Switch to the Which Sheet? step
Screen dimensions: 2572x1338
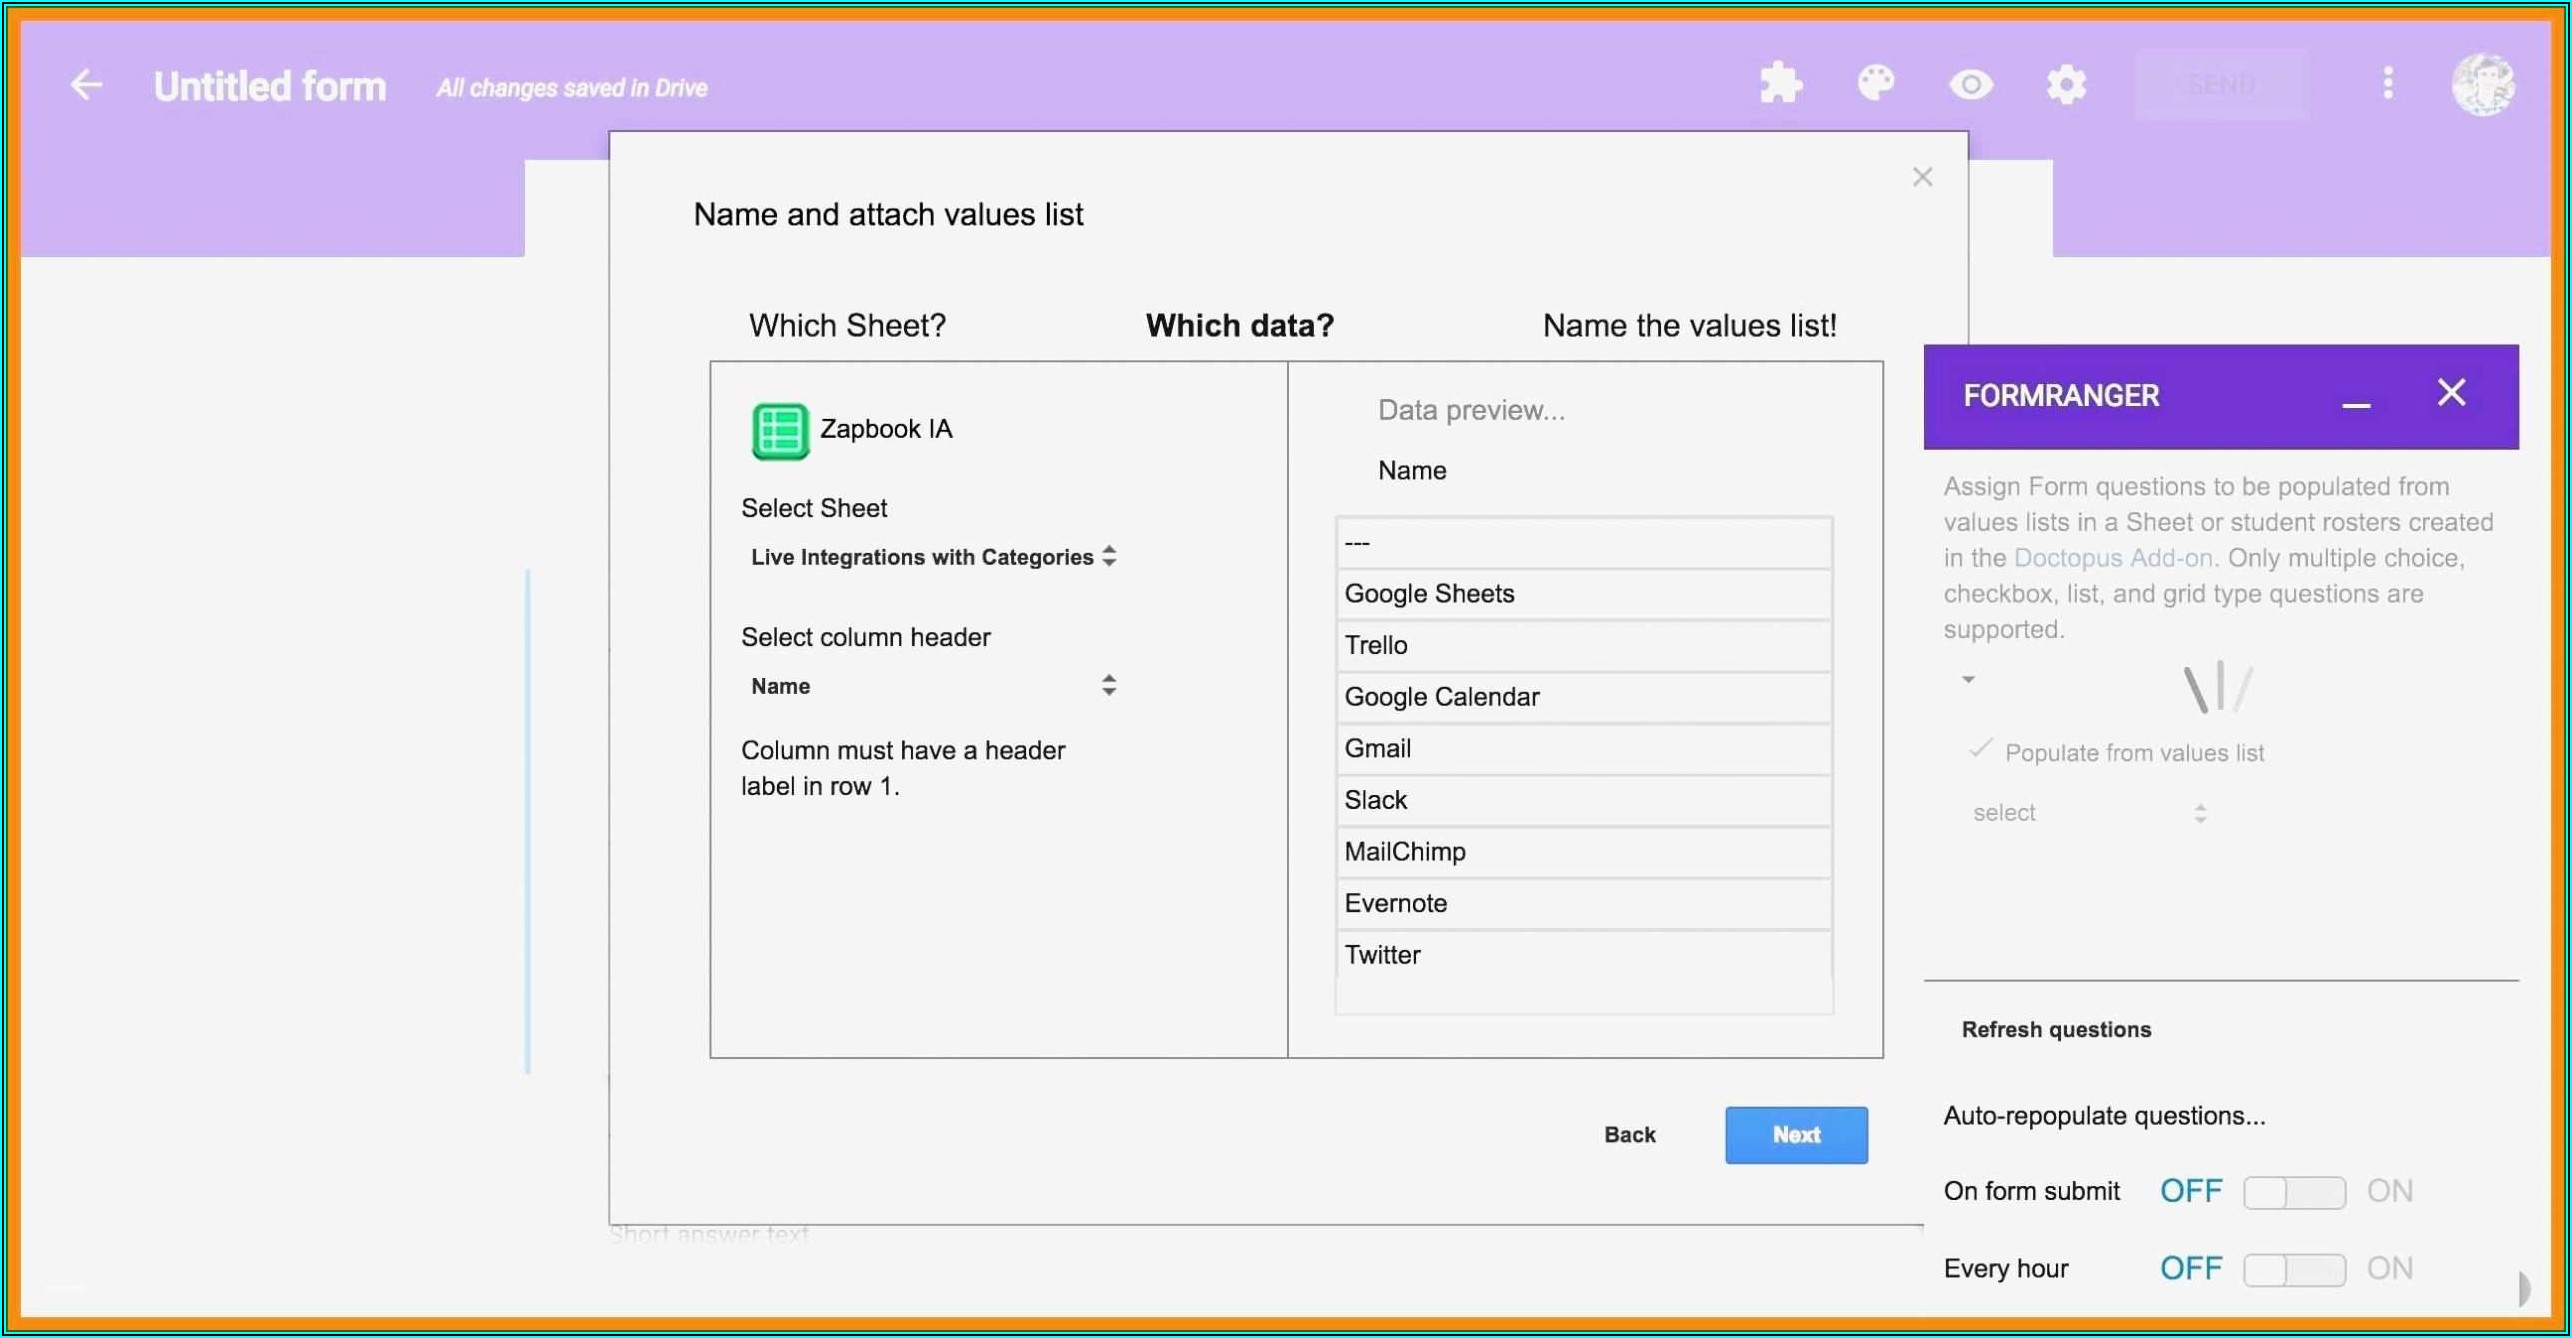point(847,326)
